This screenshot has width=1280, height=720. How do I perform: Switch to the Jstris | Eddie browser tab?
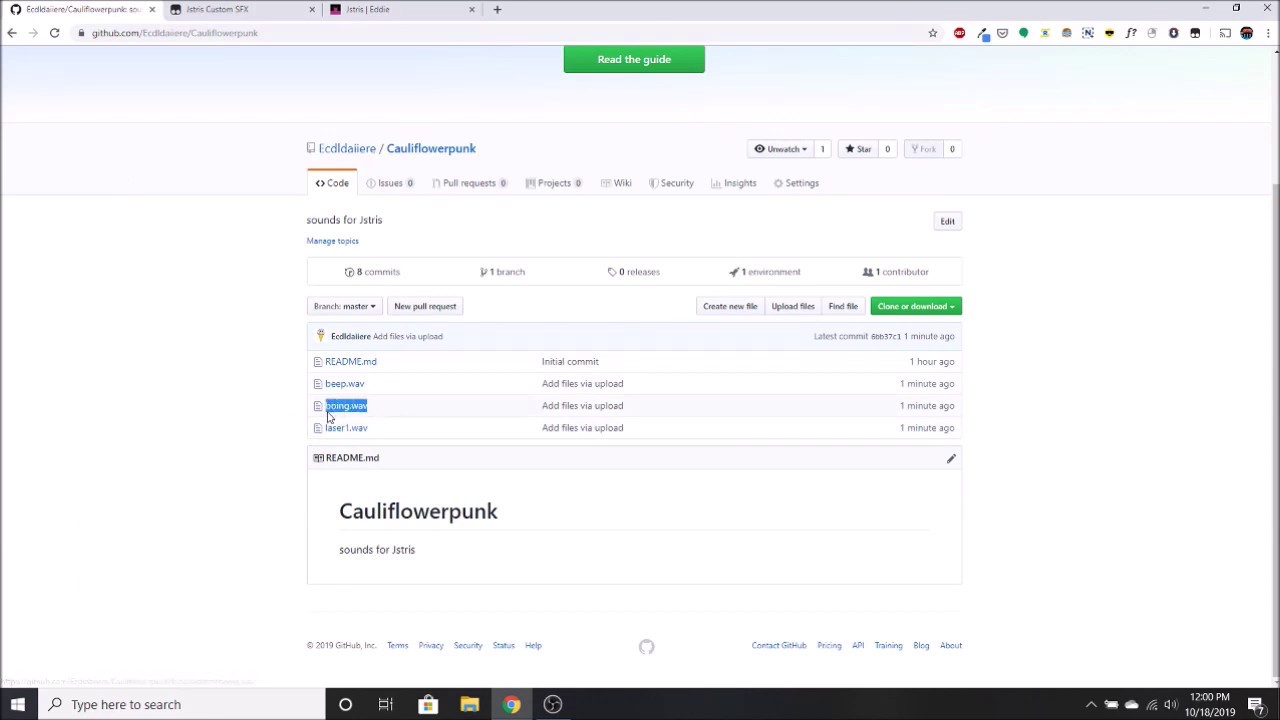tap(398, 9)
